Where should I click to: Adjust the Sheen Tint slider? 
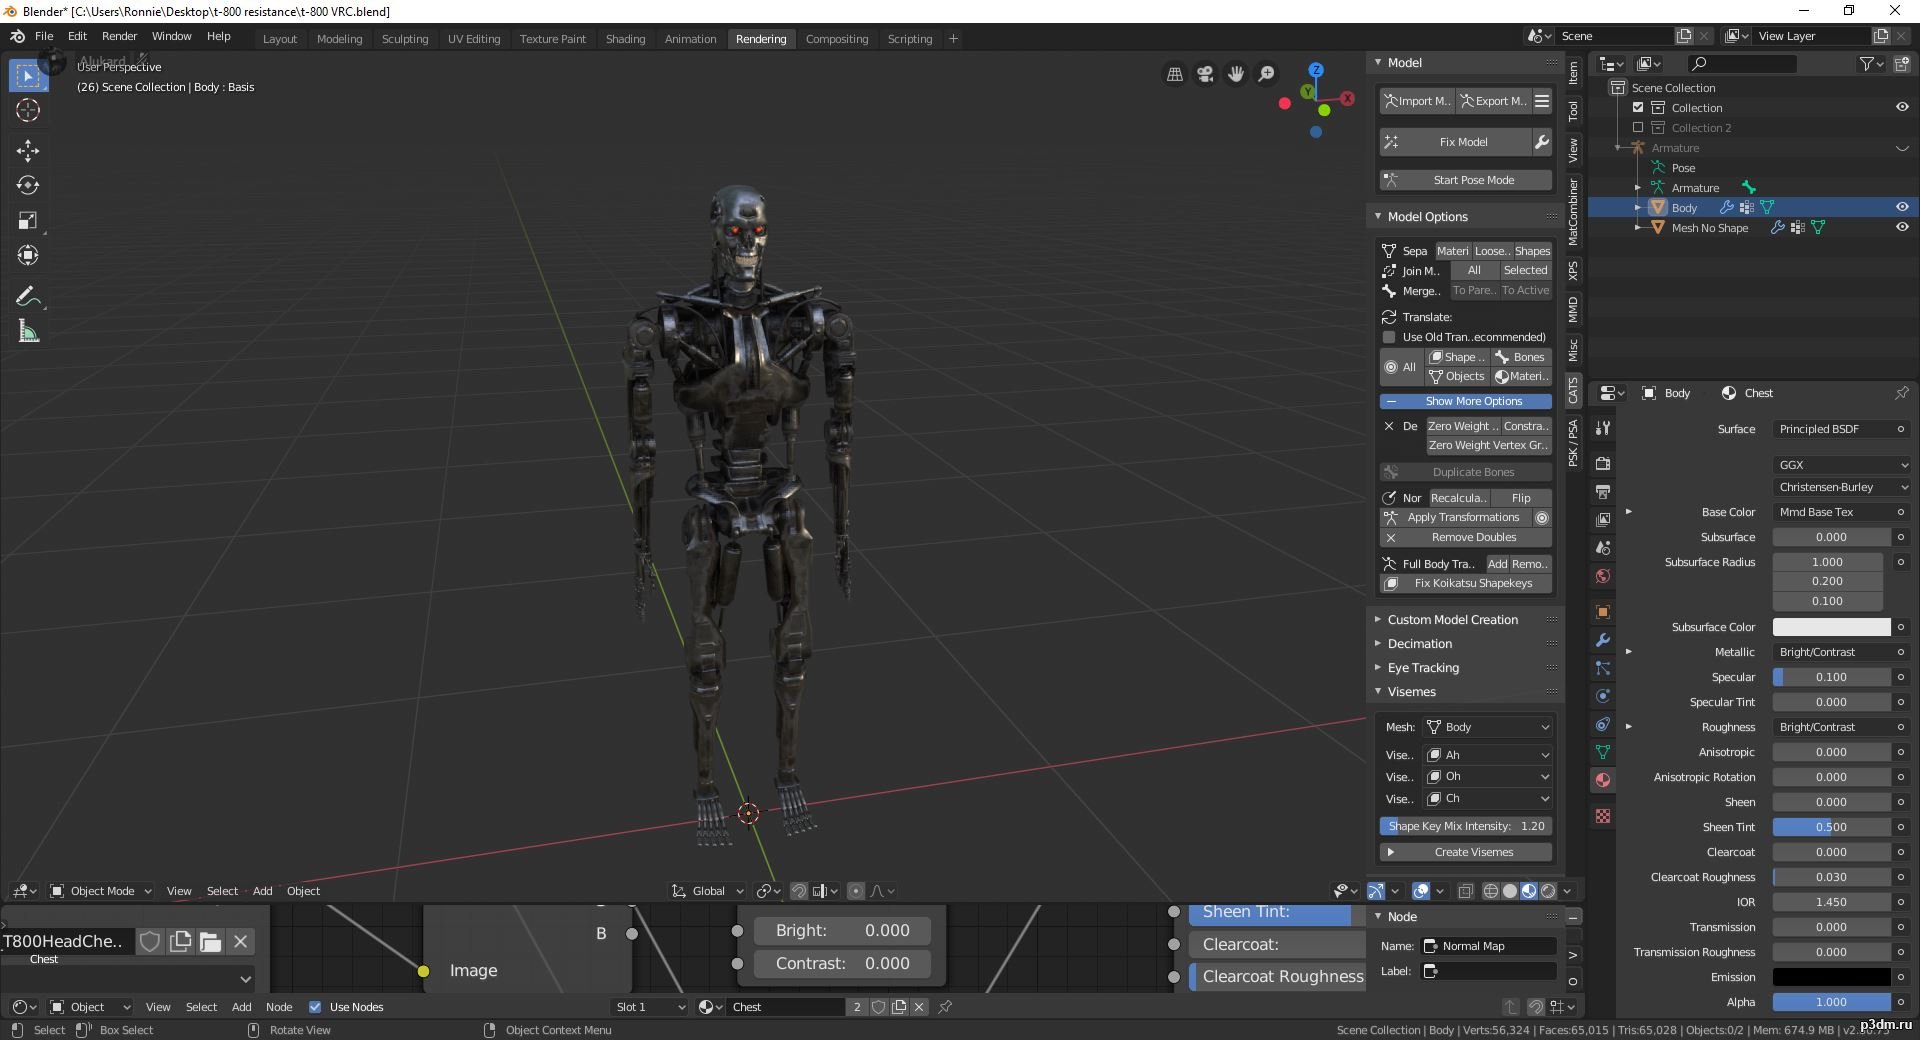click(1831, 827)
